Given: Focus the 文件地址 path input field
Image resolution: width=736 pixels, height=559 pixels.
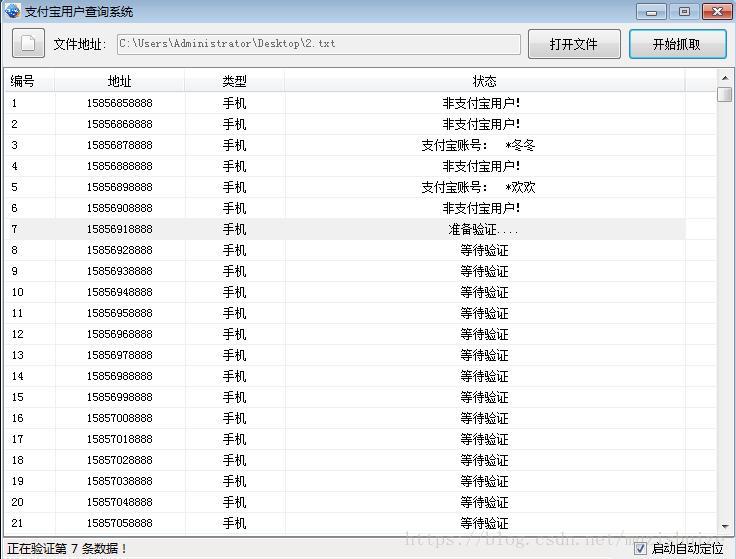Looking at the screenshot, I should (319, 44).
